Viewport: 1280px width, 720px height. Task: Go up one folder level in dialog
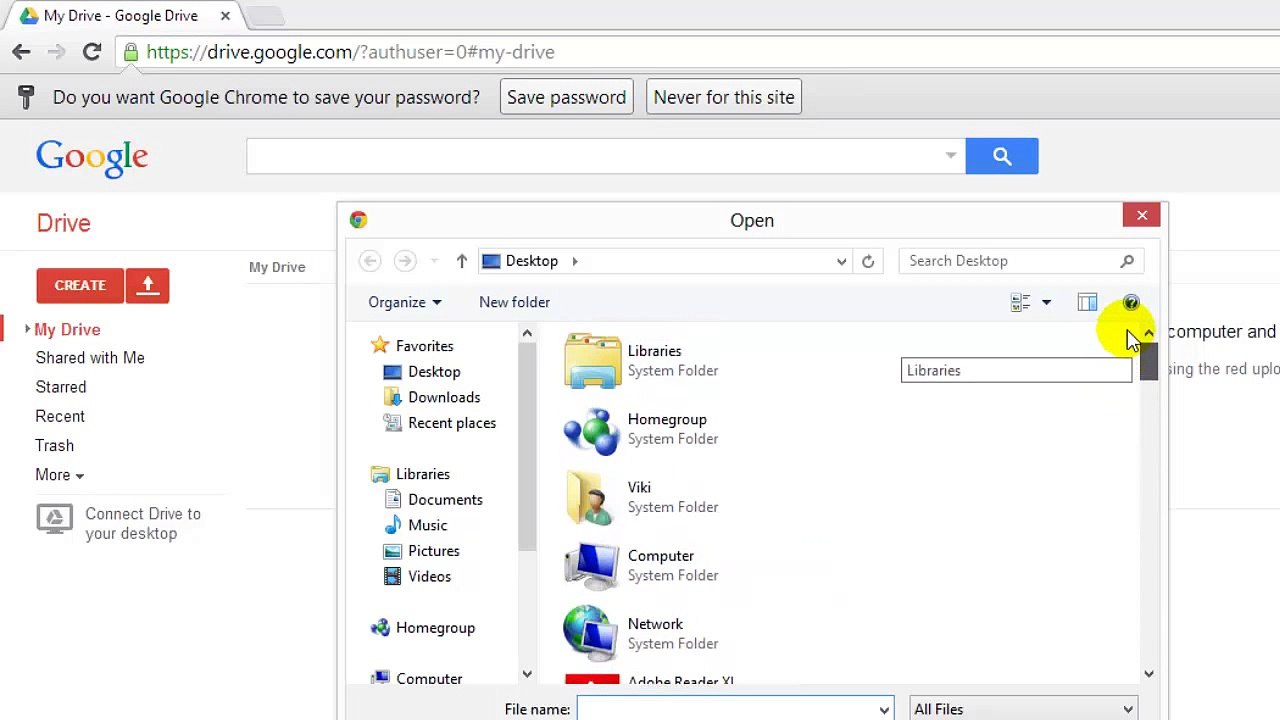click(461, 261)
